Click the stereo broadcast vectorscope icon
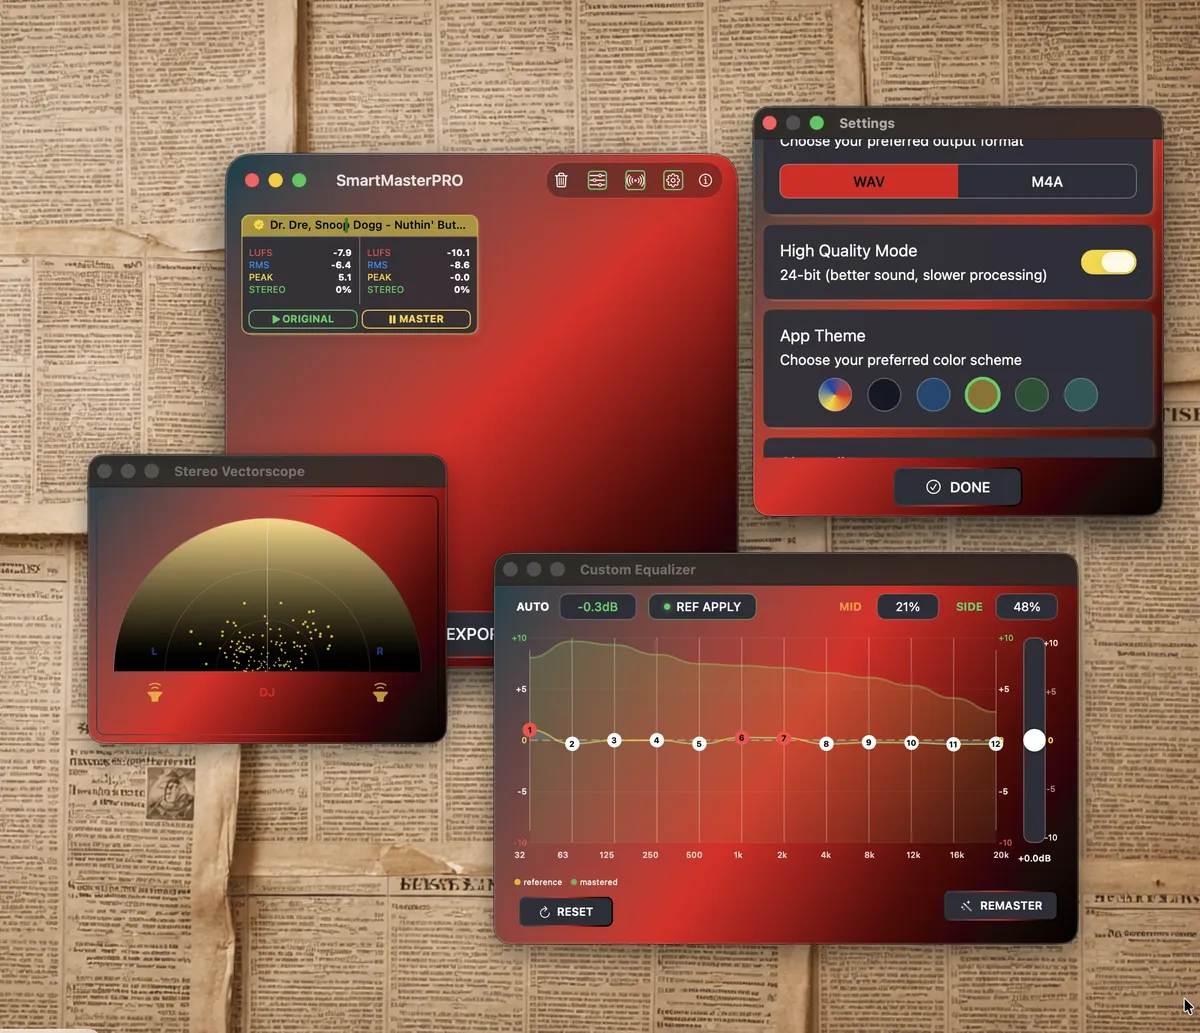 (635, 180)
